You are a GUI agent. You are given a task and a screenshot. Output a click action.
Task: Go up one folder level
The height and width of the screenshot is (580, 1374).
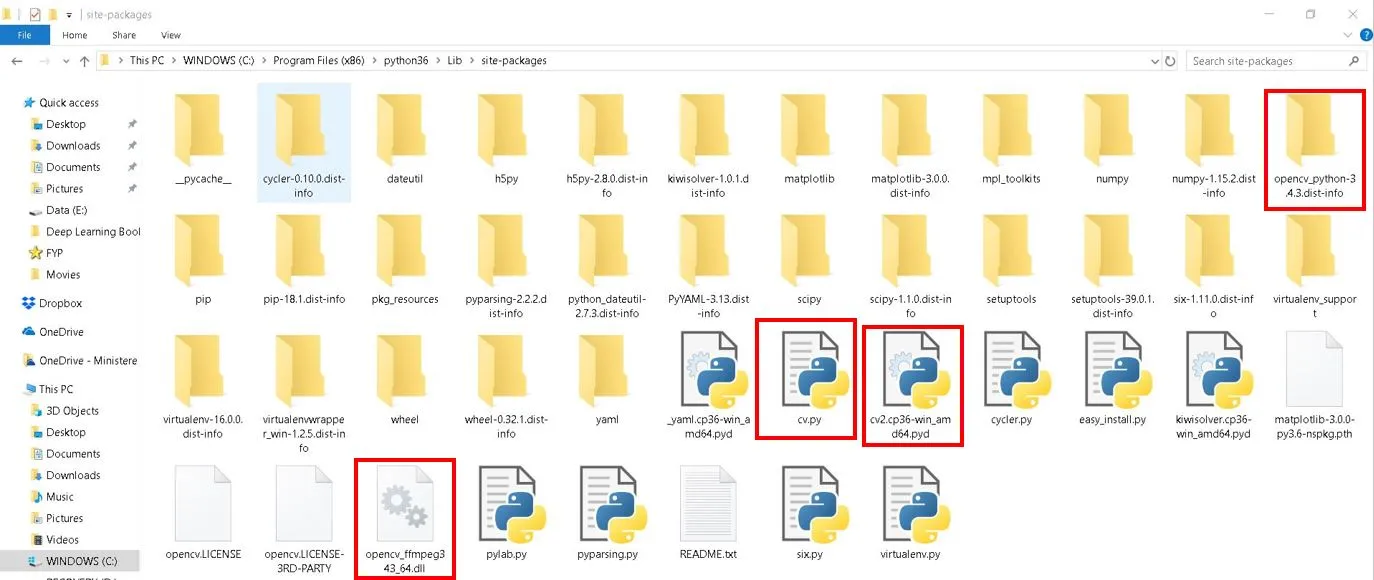click(84, 61)
